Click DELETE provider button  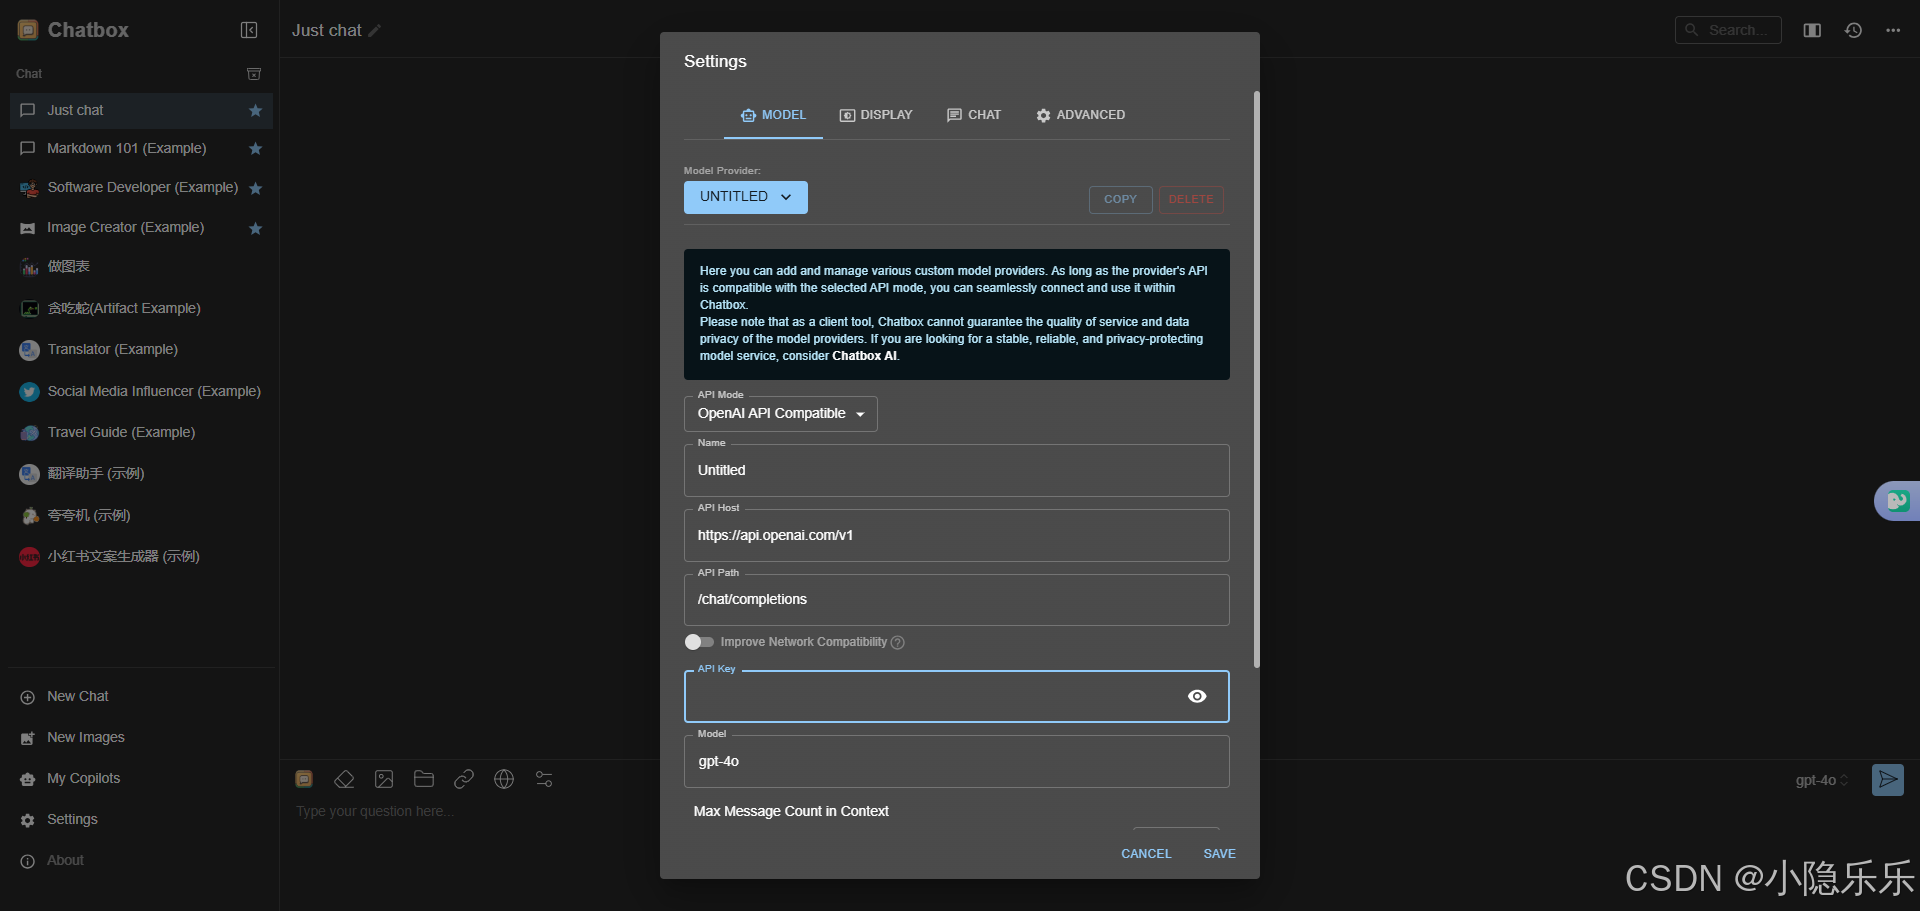(1191, 200)
